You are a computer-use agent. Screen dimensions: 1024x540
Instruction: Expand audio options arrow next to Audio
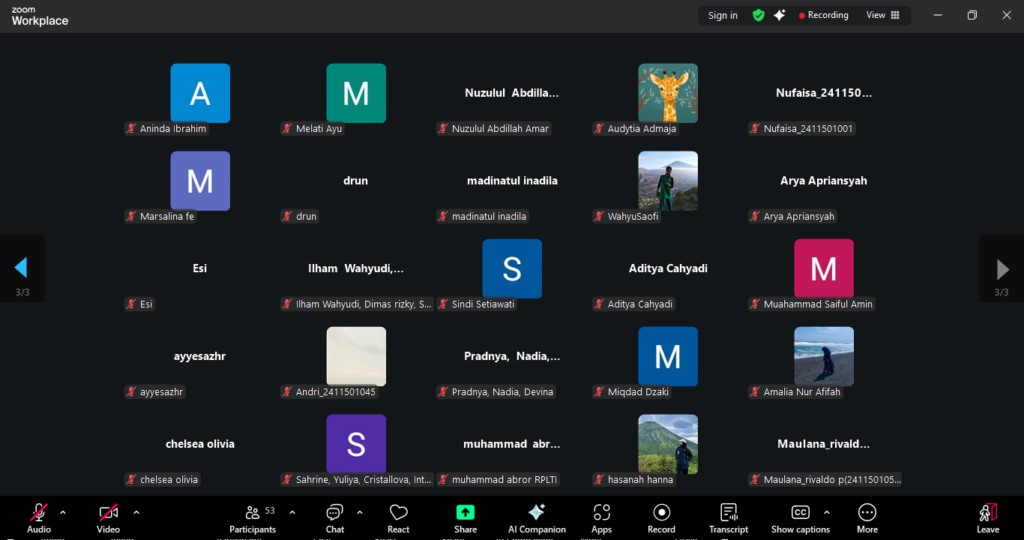63,512
